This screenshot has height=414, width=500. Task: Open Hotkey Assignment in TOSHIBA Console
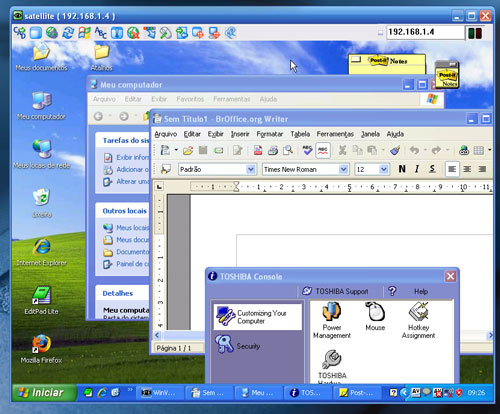[x=418, y=320]
